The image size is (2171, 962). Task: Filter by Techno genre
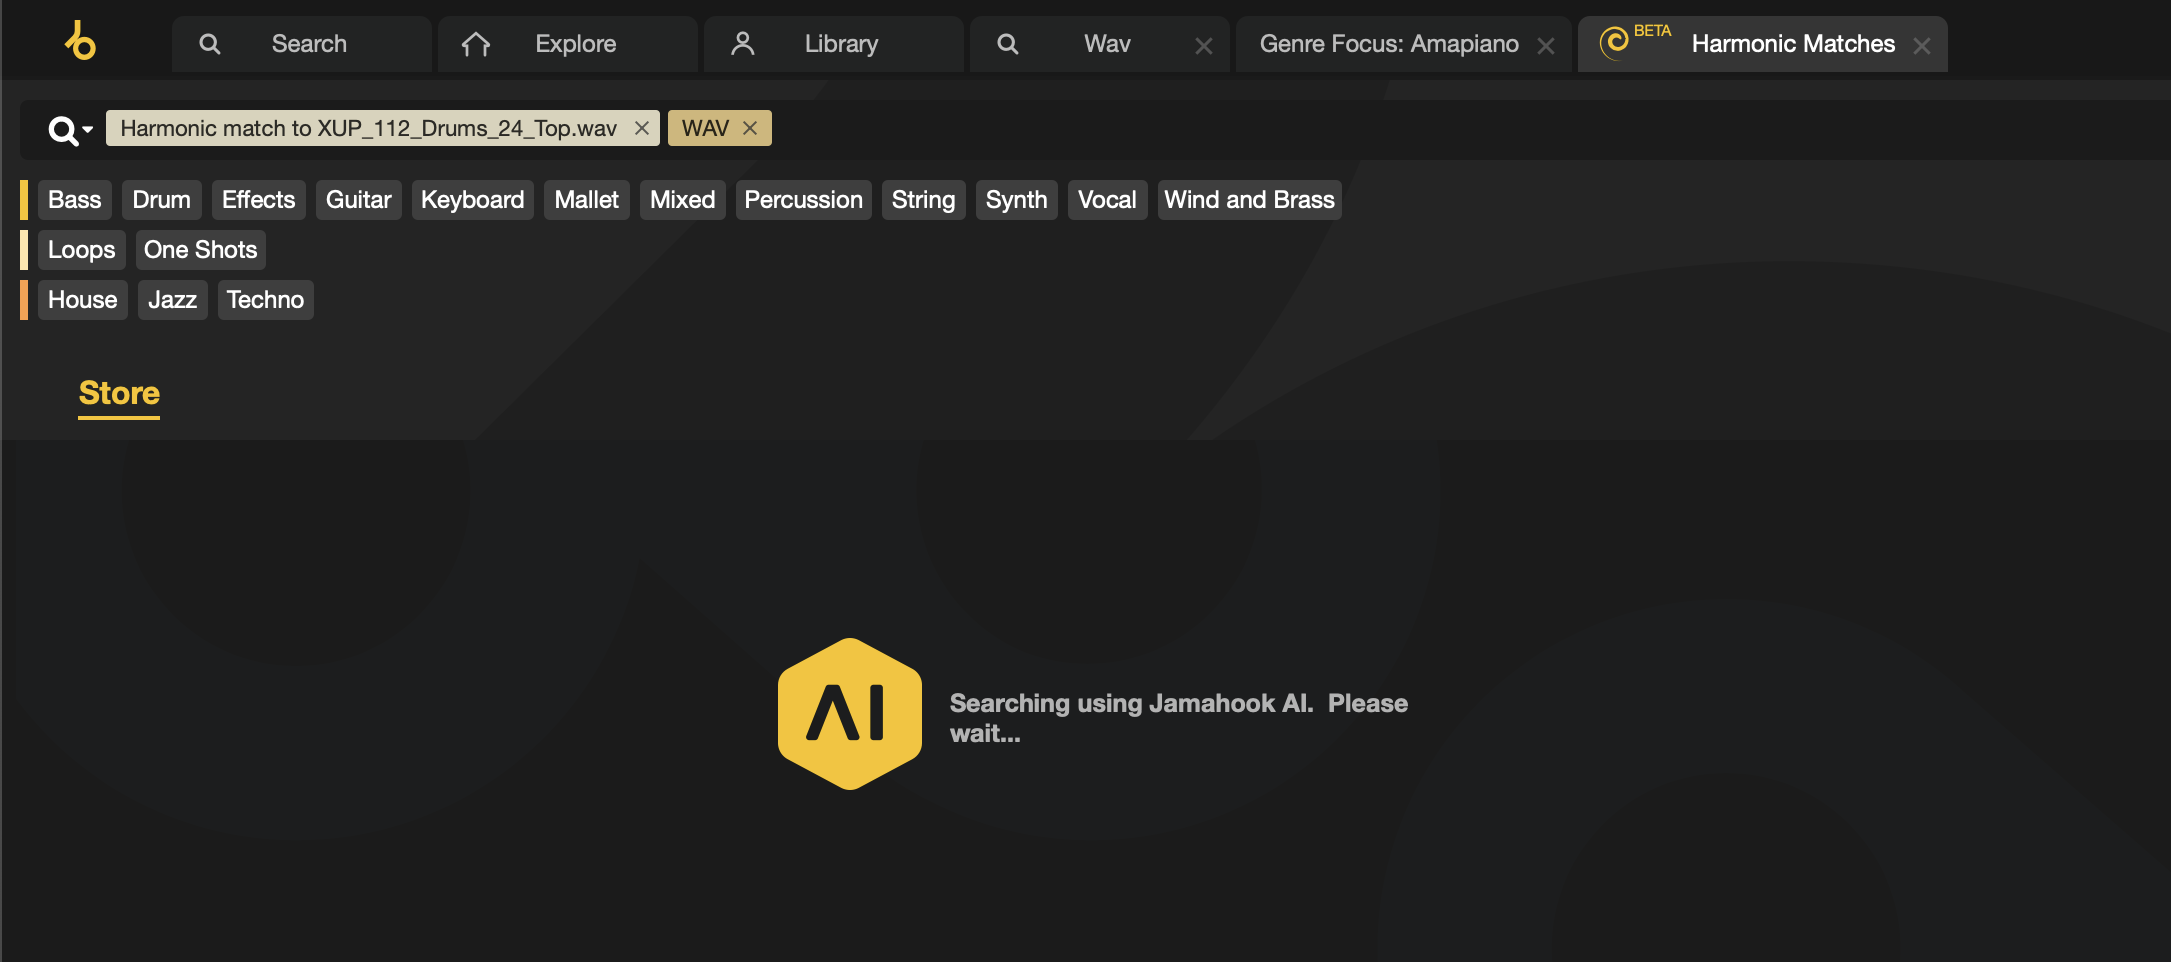(x=266, y=300)
